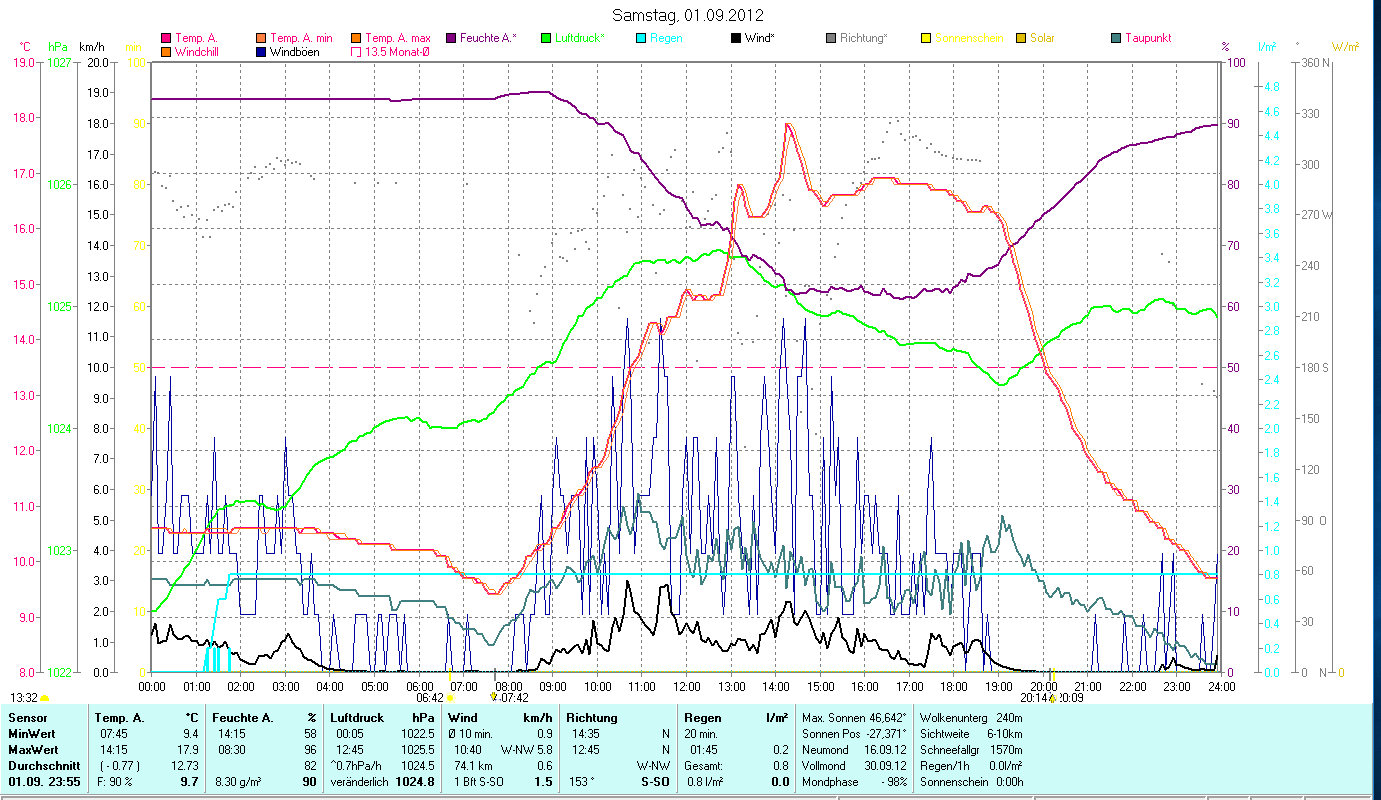Select the Windböen blue legend square
This screenshot has width=1381, height=800.
[x=261, y=51]
